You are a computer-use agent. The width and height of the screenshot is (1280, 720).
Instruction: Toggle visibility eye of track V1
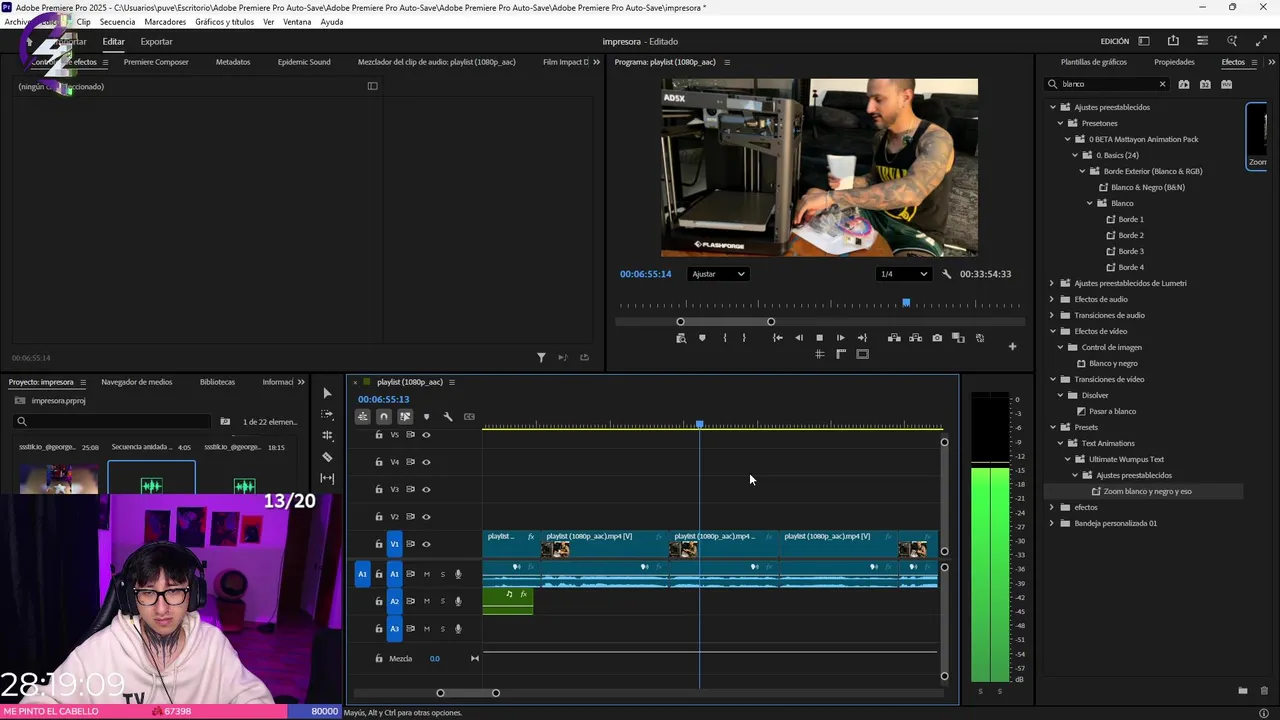[x=426, y=544]
